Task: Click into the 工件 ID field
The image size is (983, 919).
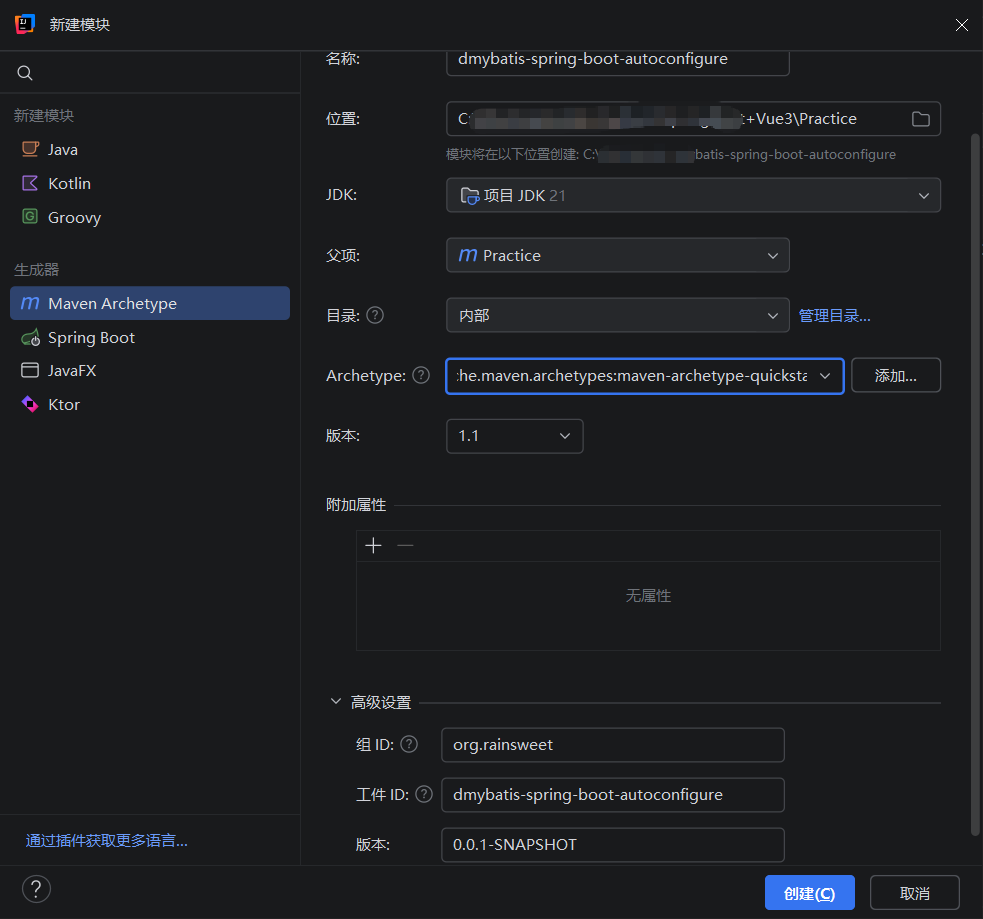Action: pyautogui.click(x=612, y=795)
